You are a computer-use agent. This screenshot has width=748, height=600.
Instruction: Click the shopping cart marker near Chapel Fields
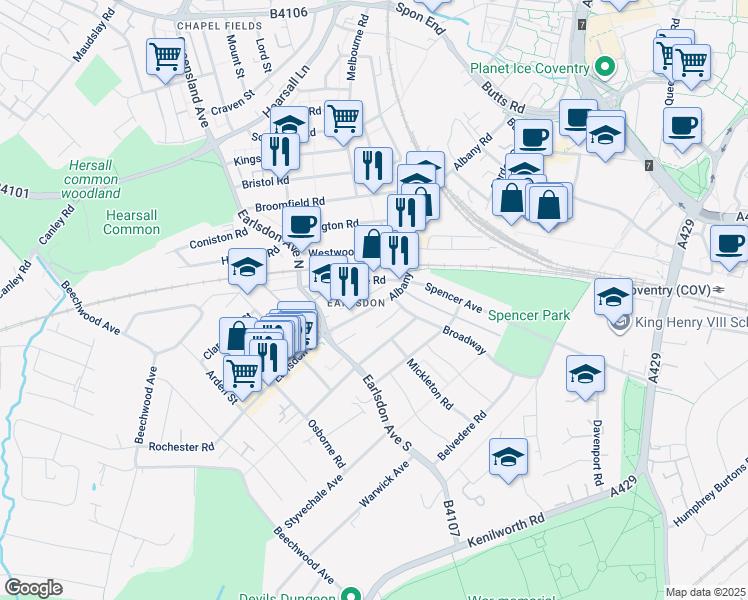(164, 56)
